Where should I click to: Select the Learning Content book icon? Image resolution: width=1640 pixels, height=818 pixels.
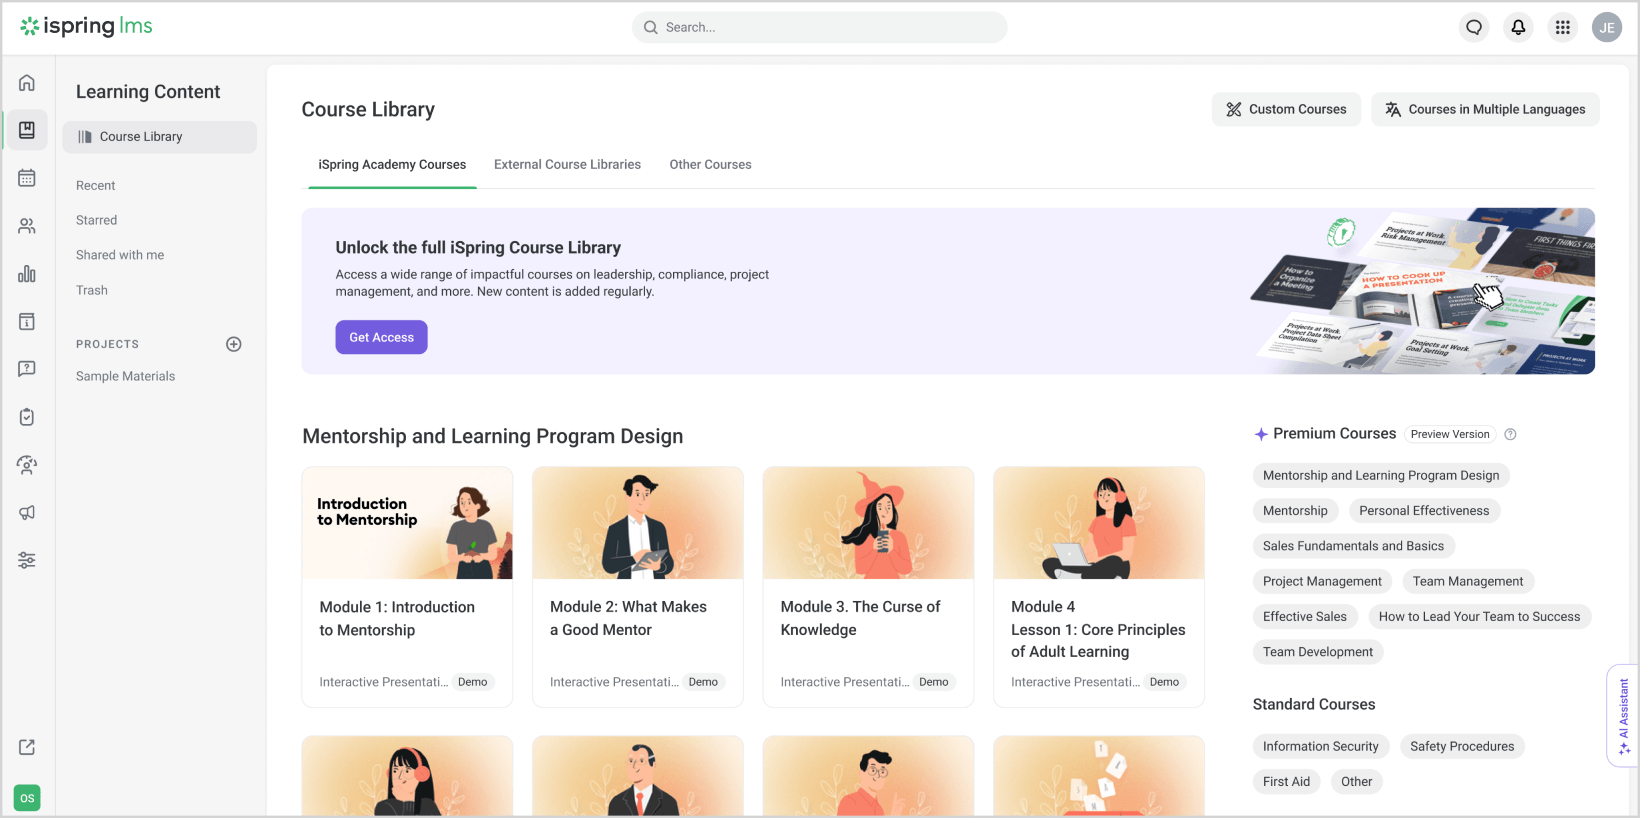[x=27, y=130]
